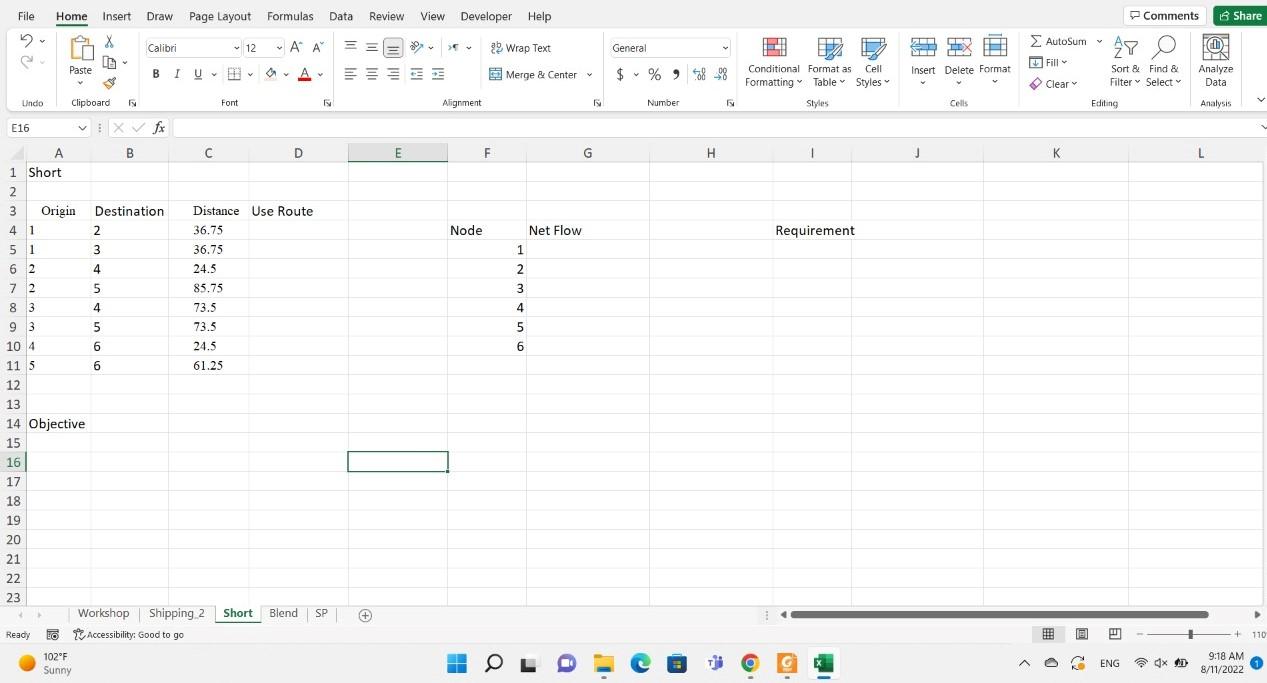Click the insert function fx icon
This screenshot has width=1267, height=683.
[x=160, y=128]
